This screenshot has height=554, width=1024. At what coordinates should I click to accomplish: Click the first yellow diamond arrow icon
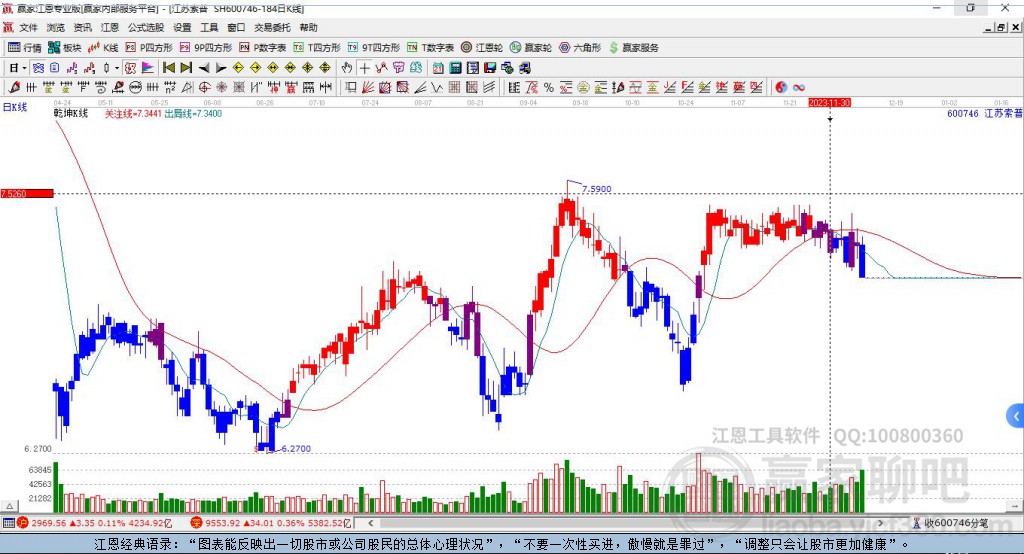click(x=238, y=67)
